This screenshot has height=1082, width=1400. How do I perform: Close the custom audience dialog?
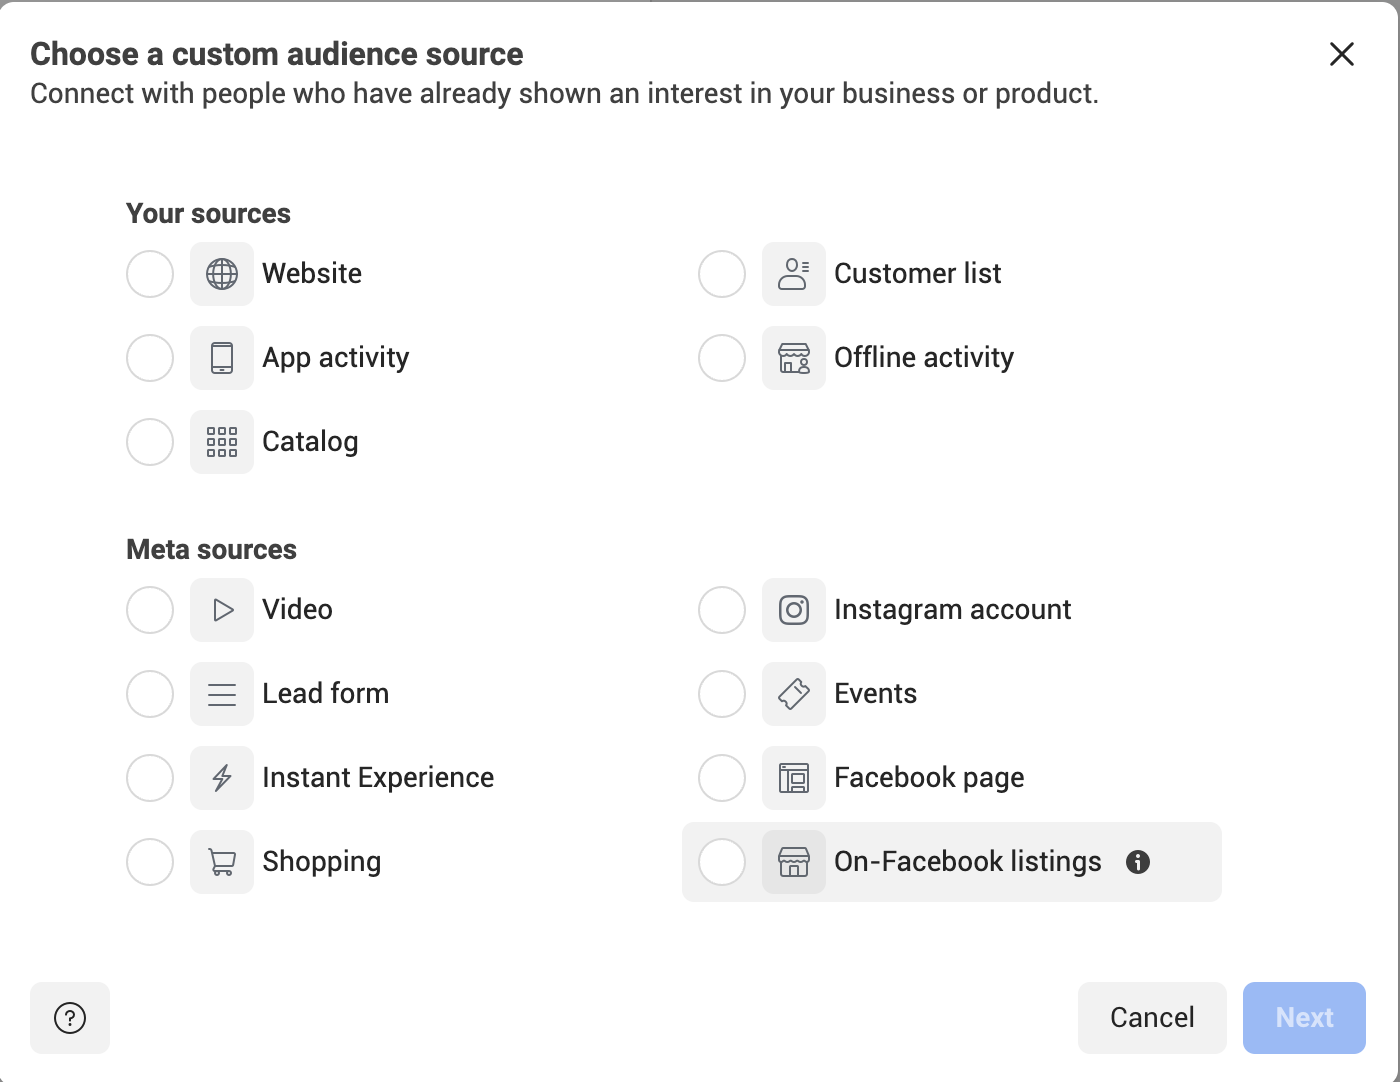click(1342, 54)
